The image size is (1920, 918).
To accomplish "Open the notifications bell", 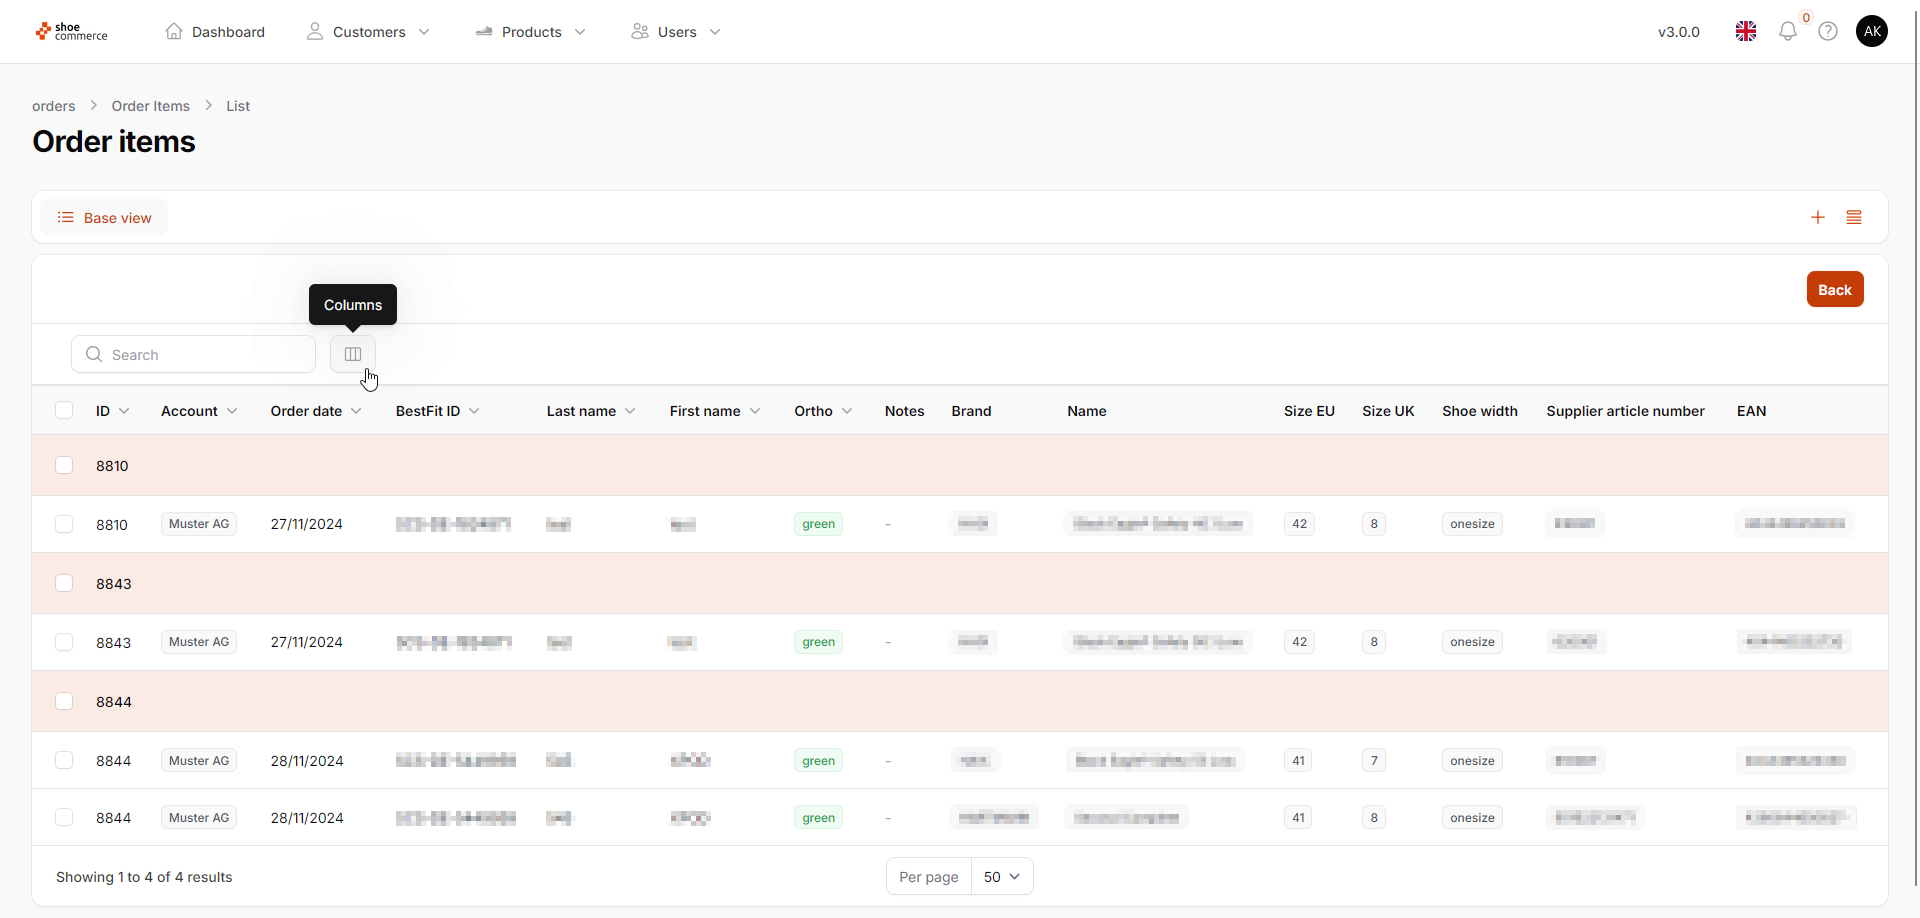I will click(x=1787, y=32).
